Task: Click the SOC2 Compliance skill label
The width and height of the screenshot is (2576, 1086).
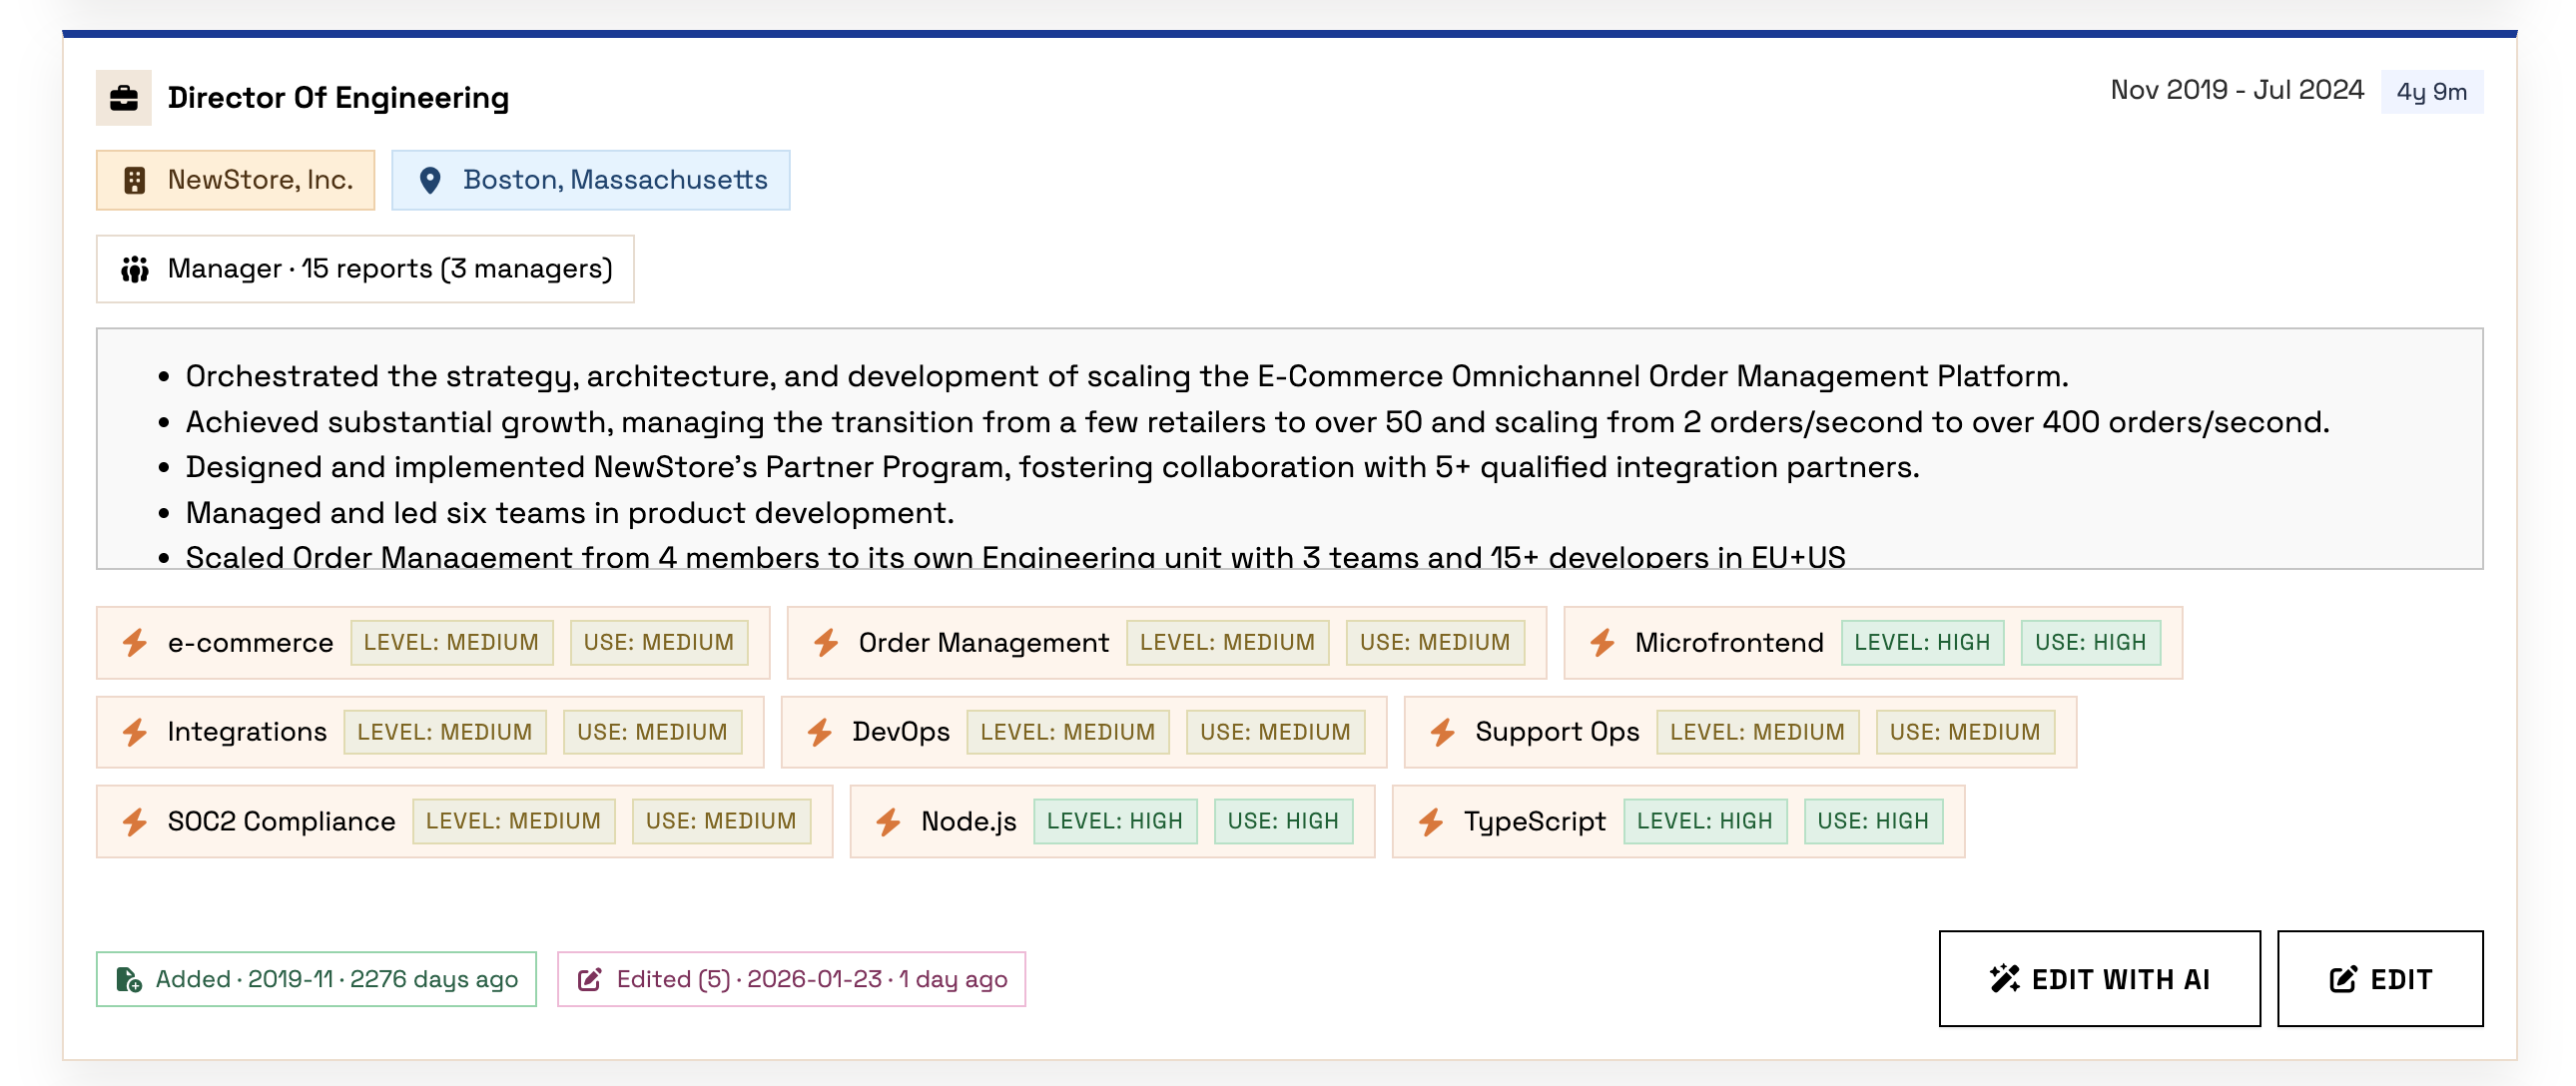Action: click(x=281, y=821)
